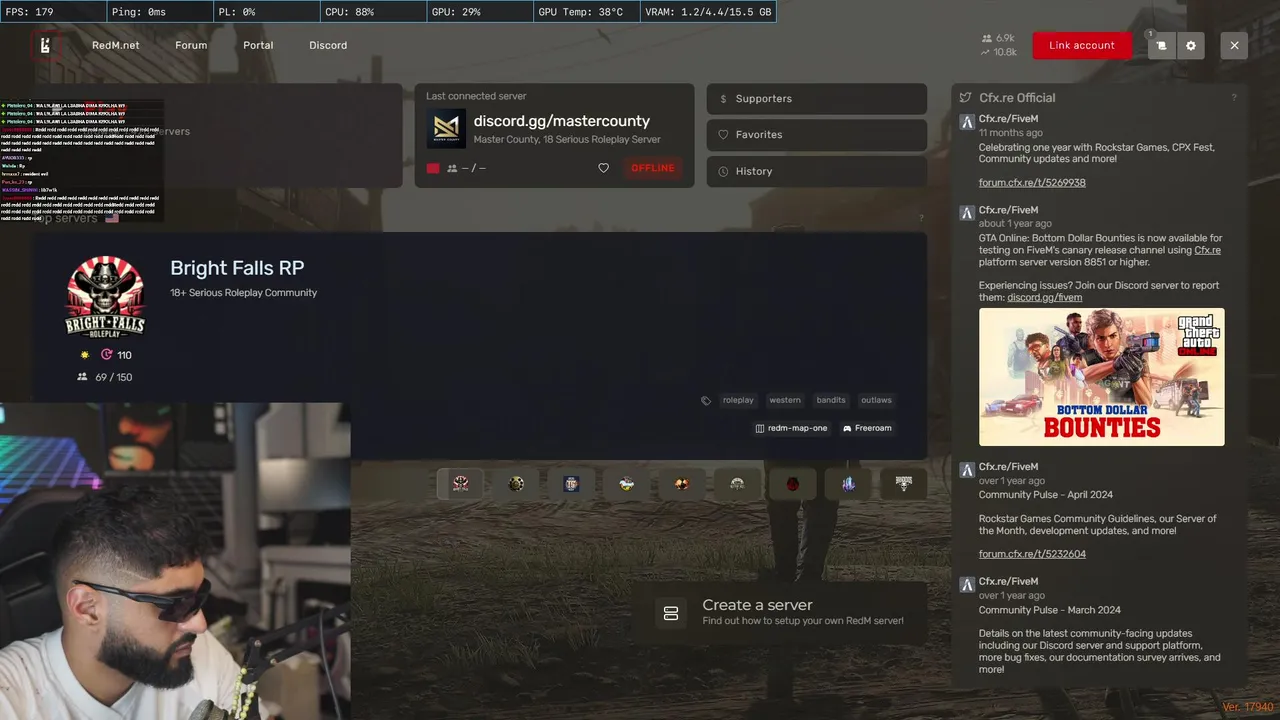The width and height of the screenshot is (1280, 720).
Task: Click the Bright Falls Roleplay logo
Action: click(x=105, y=296)
